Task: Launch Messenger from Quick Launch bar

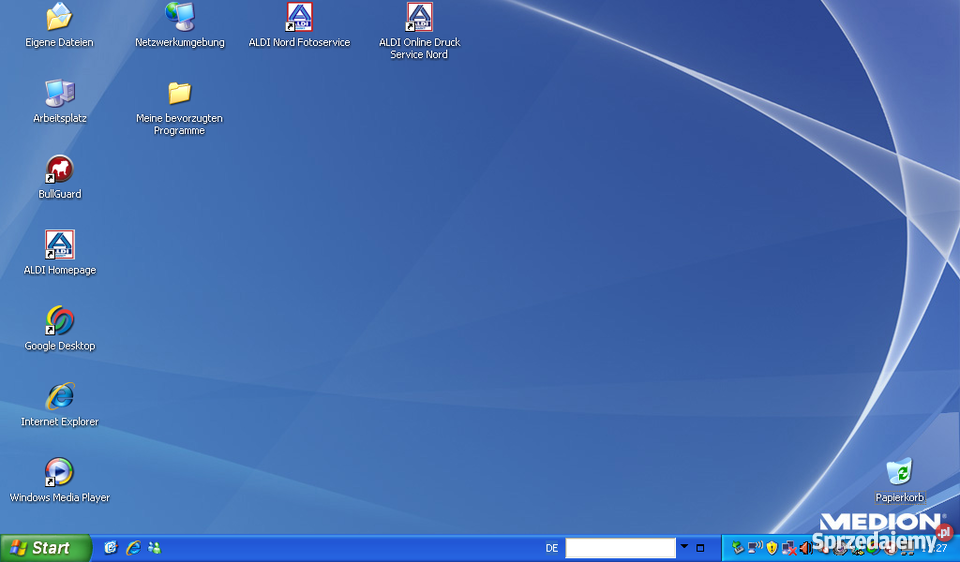Action: [x=155, y=548]
